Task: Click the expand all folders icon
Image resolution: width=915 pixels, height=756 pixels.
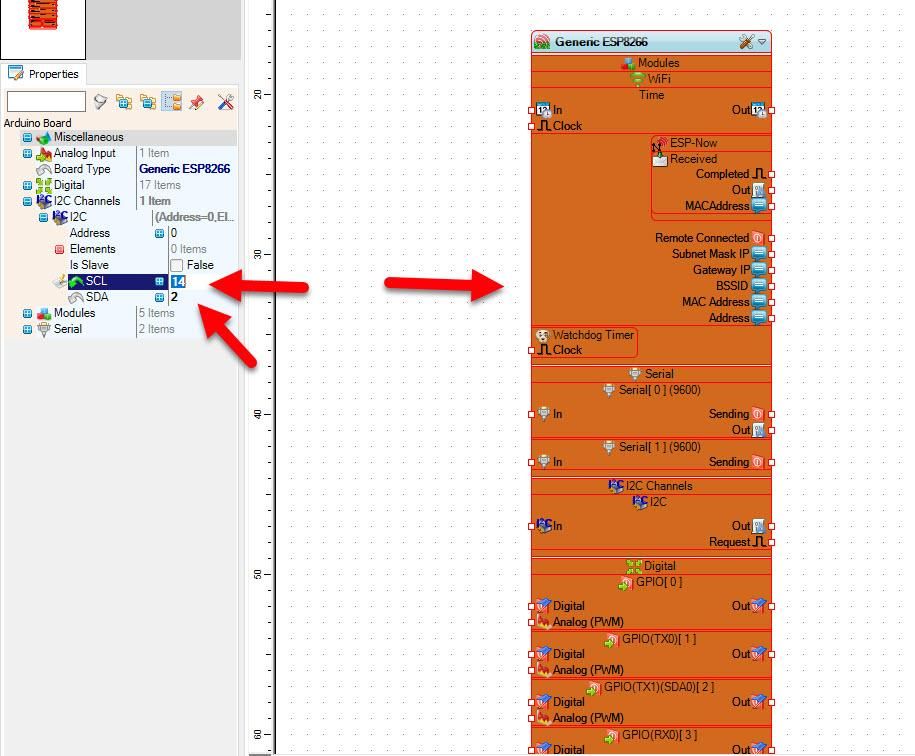Action: click(x=124, y=102)
